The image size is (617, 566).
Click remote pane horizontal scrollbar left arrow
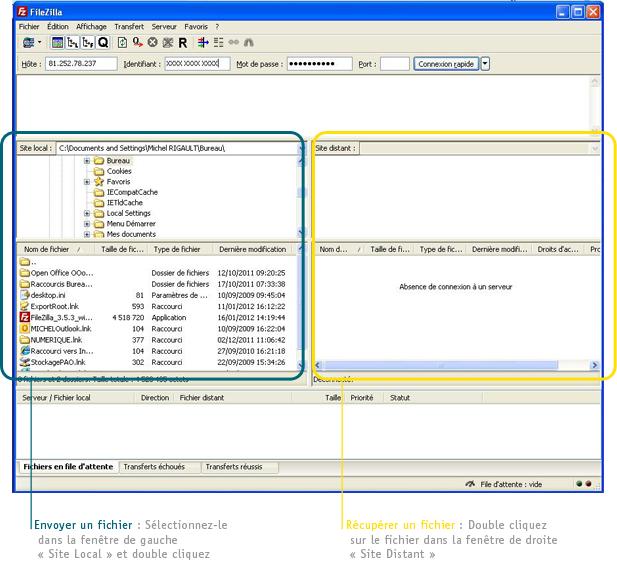pos(319,365)
